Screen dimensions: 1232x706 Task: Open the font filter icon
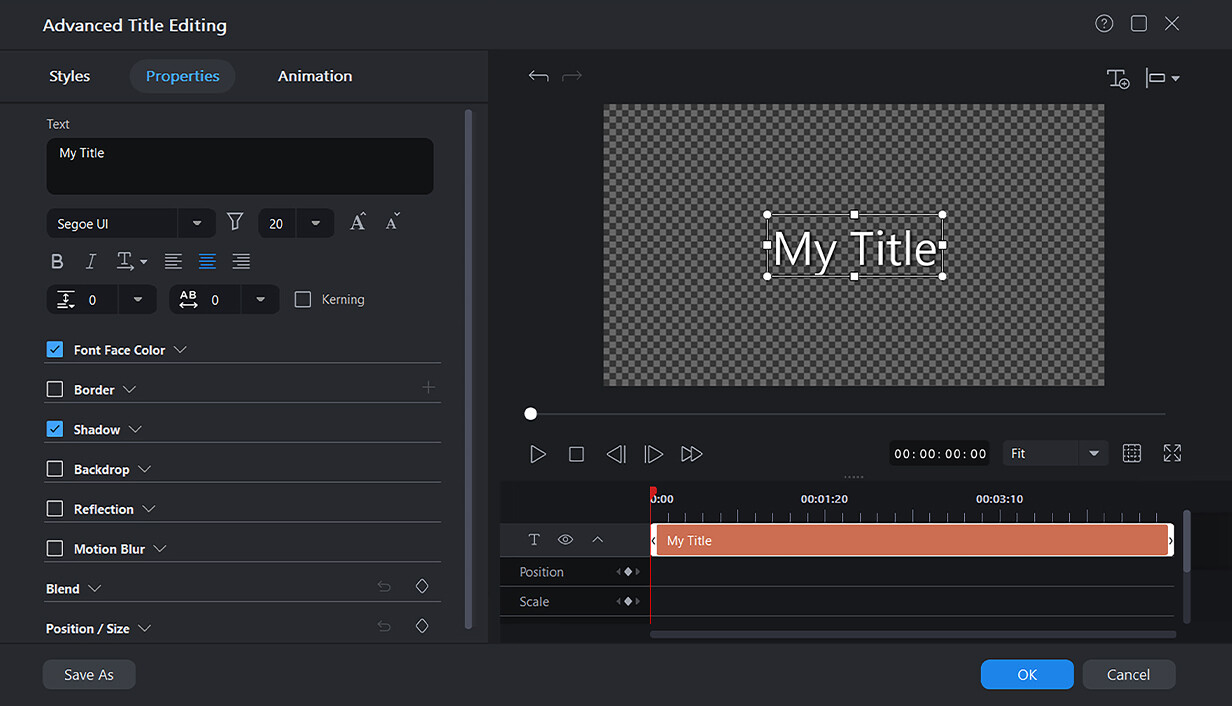tap(234, 222)
